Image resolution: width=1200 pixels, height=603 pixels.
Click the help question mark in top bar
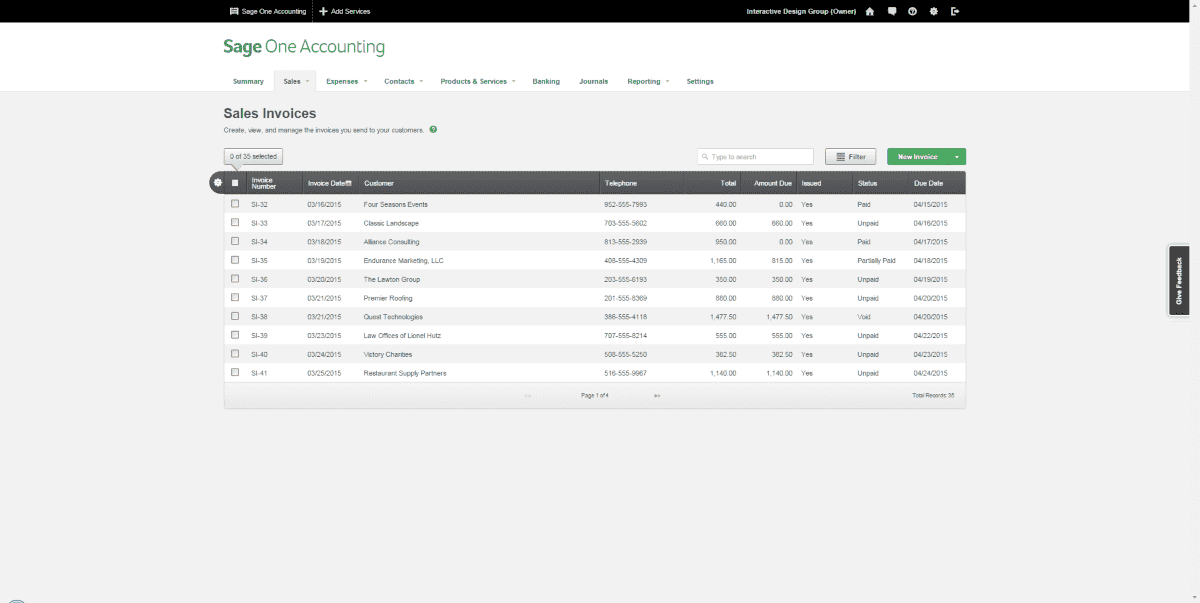[912, 11]
